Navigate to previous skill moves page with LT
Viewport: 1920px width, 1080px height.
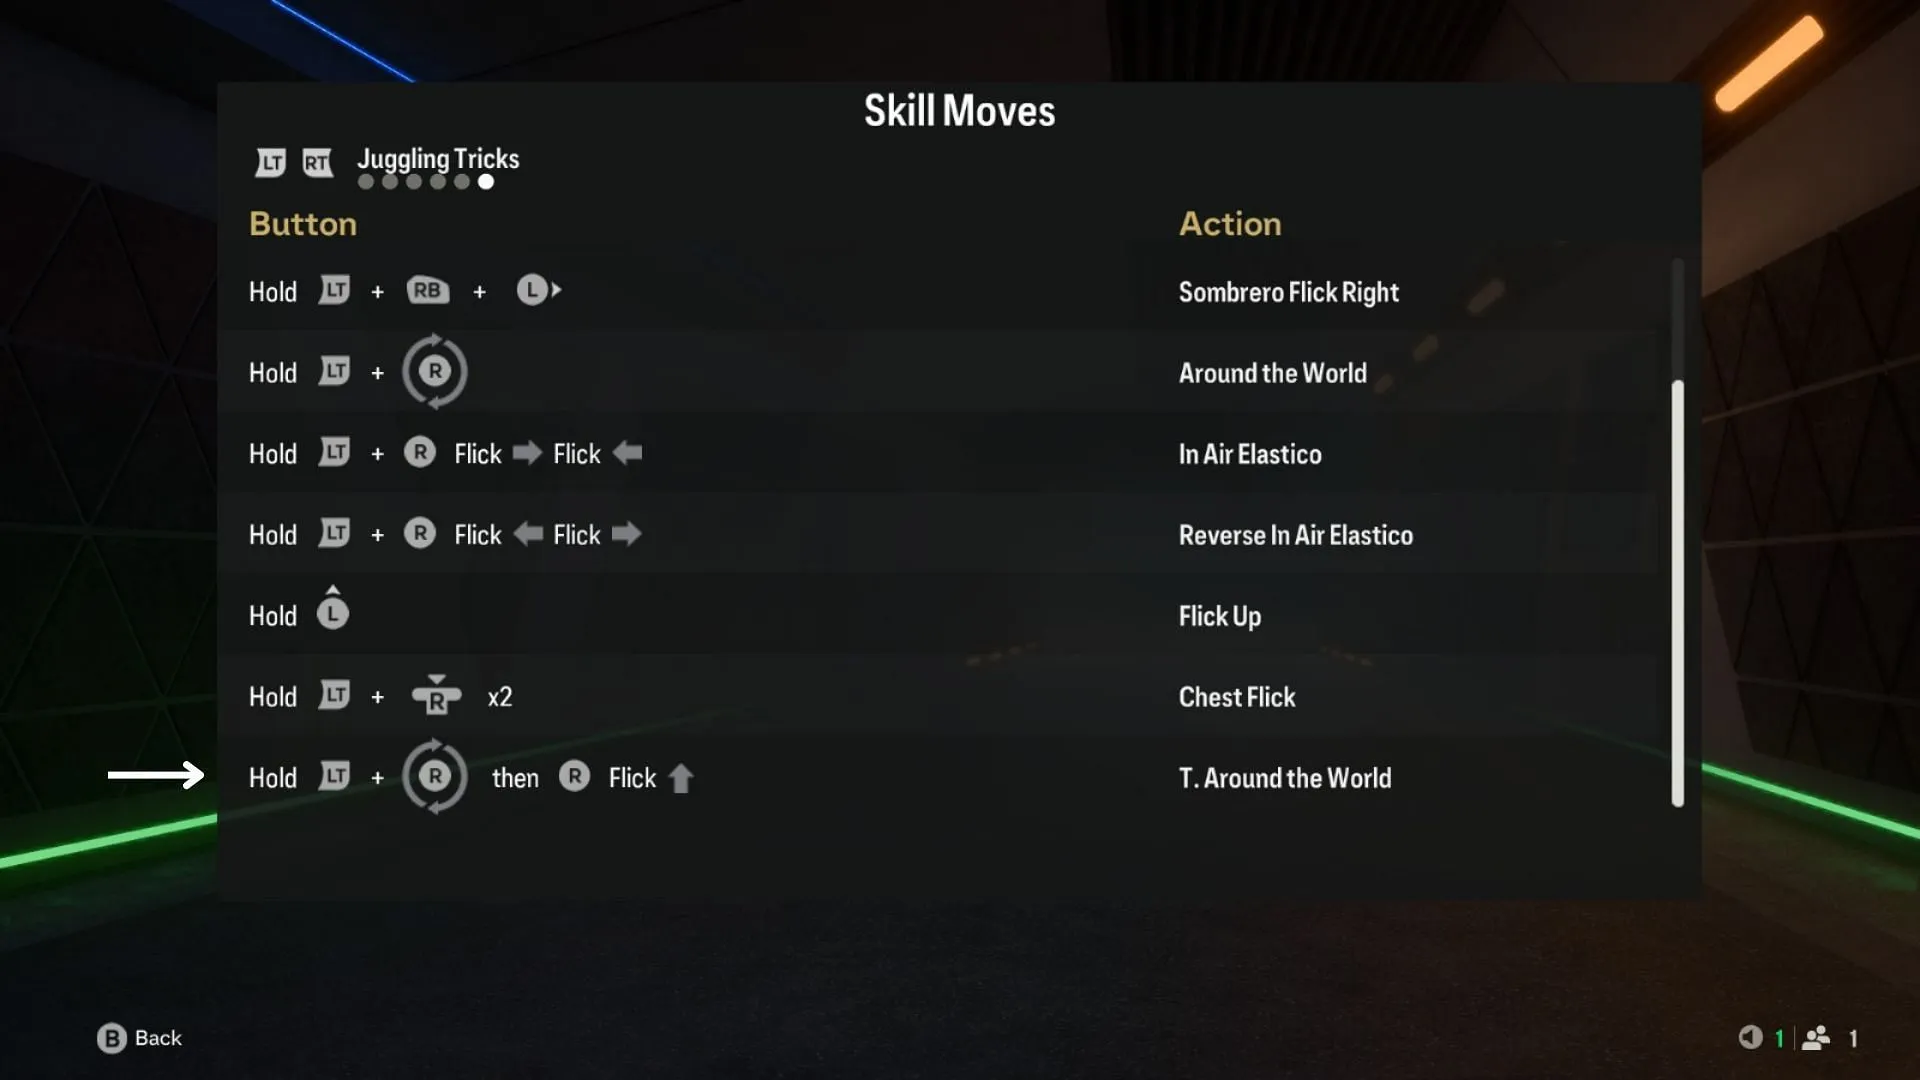pyautogui.click(x=269, y=160)
